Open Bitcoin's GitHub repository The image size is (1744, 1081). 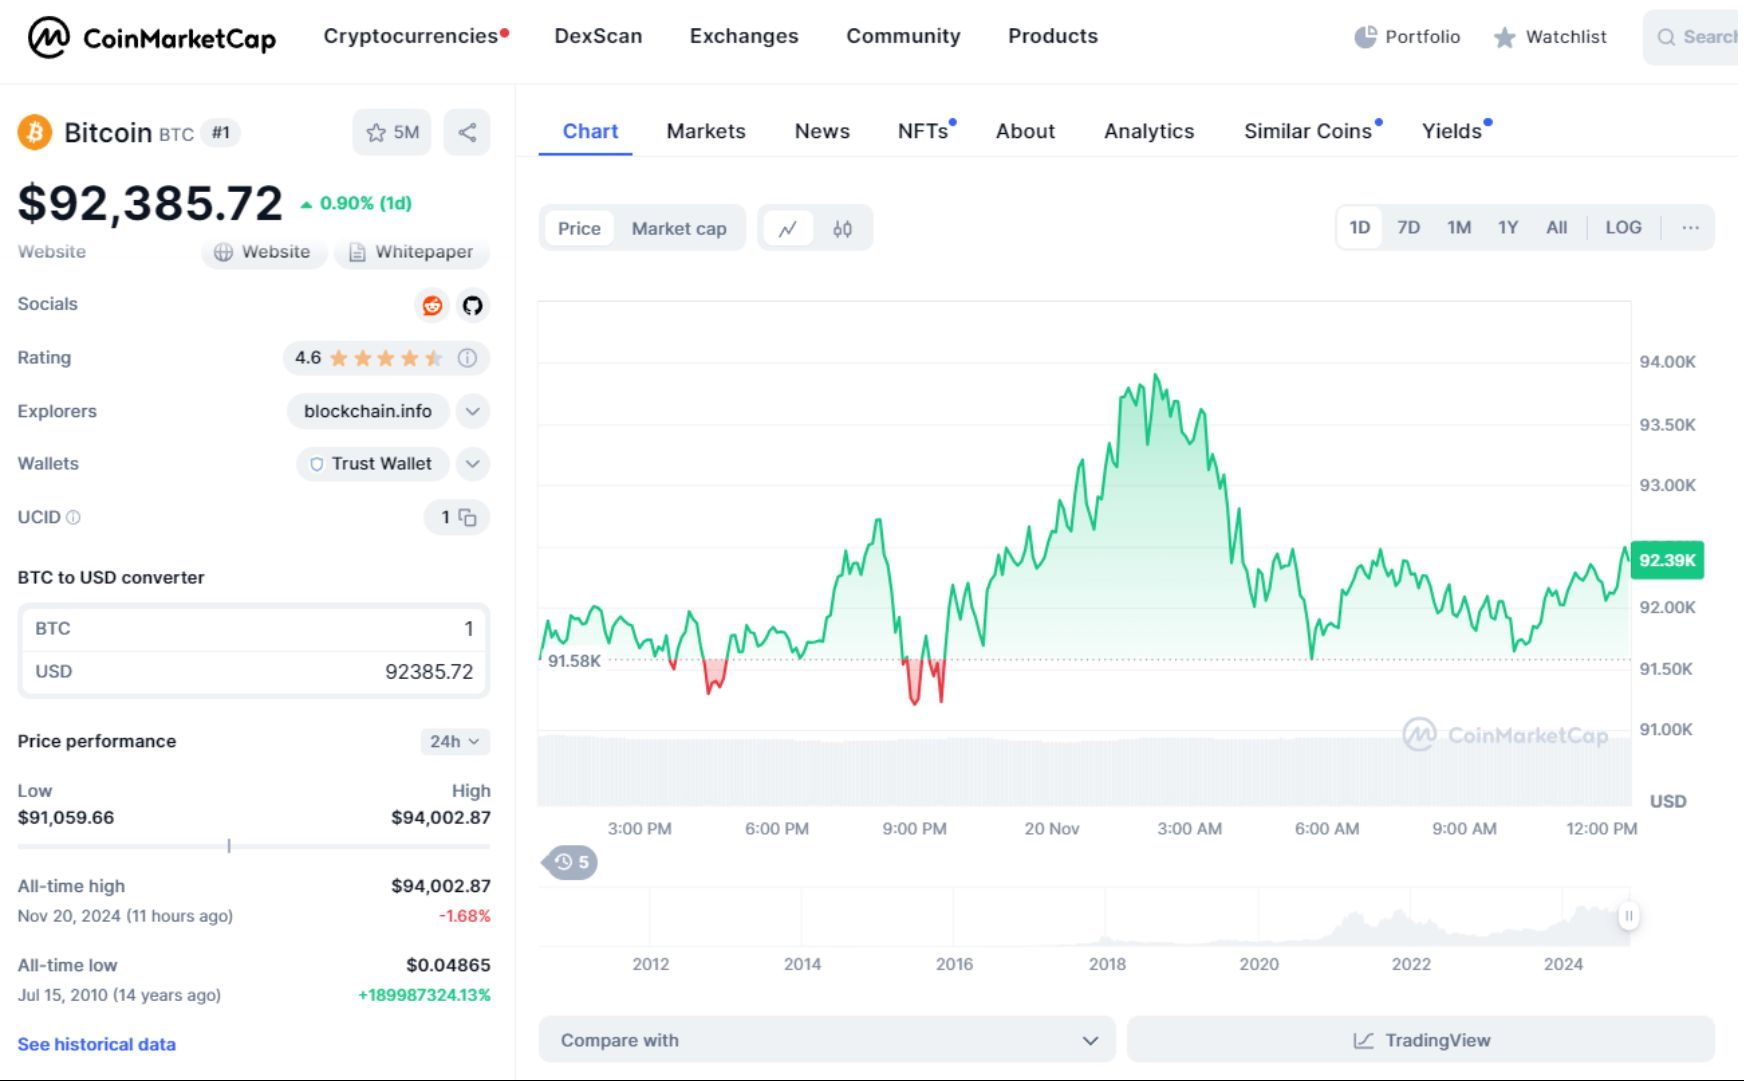pyautogui.click(x=471, y=306)
